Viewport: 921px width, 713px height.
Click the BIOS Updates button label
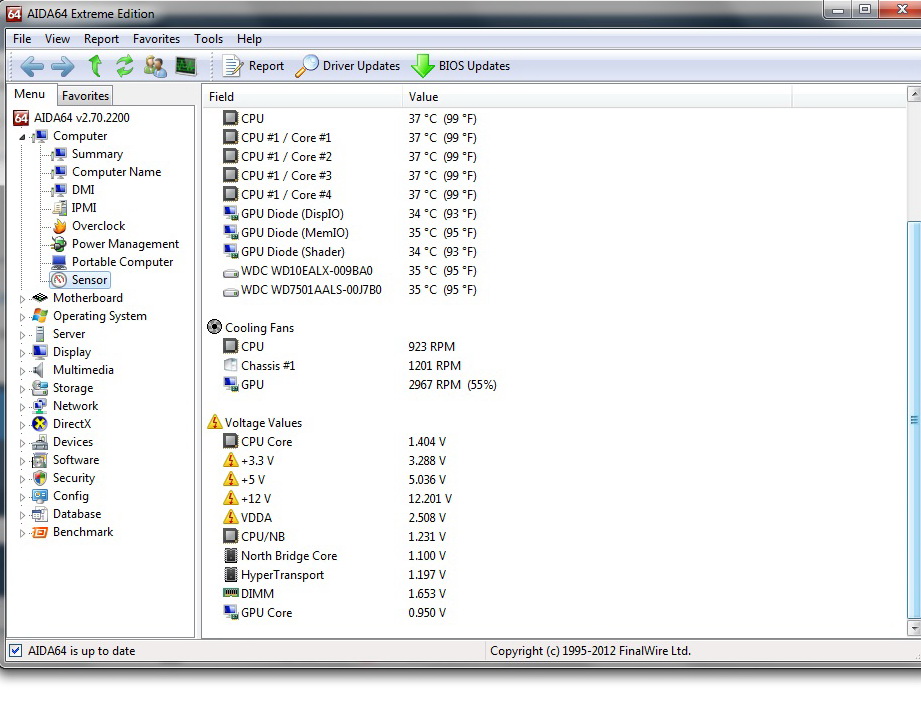(x=474, y=66)
